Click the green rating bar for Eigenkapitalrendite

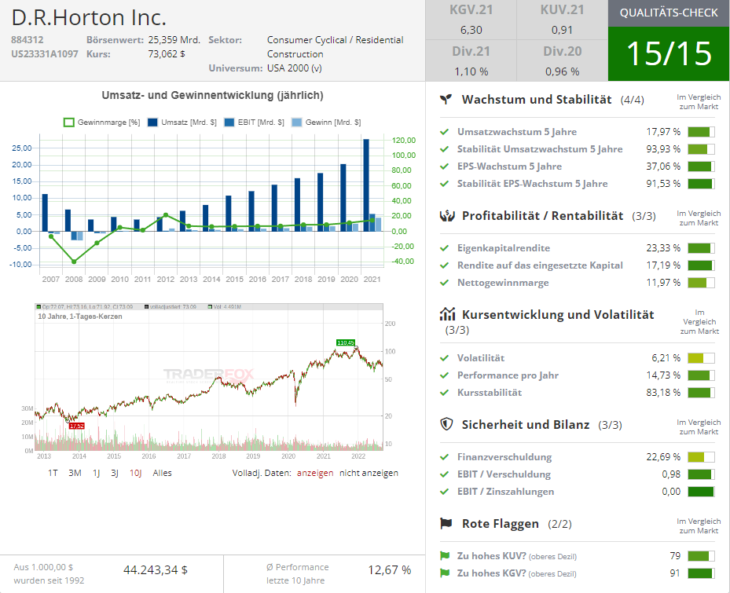tap(701, 248)
